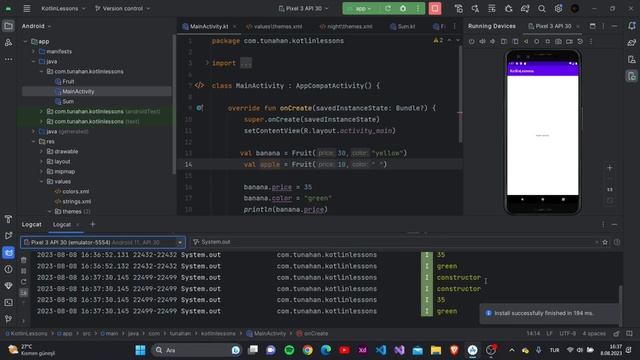
Task: Open the main hamburger menu
Action: click(x=27, y=8)
